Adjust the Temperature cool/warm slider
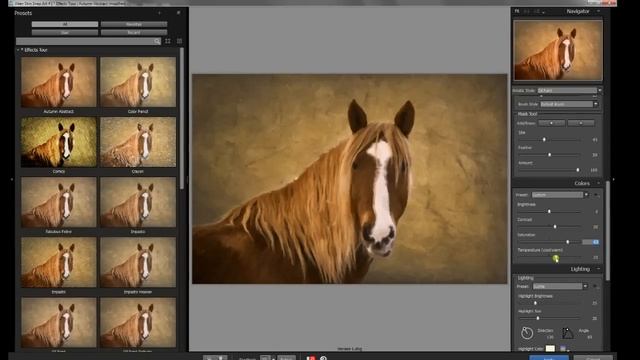This screenshot has width=640, height=360. 556,258
